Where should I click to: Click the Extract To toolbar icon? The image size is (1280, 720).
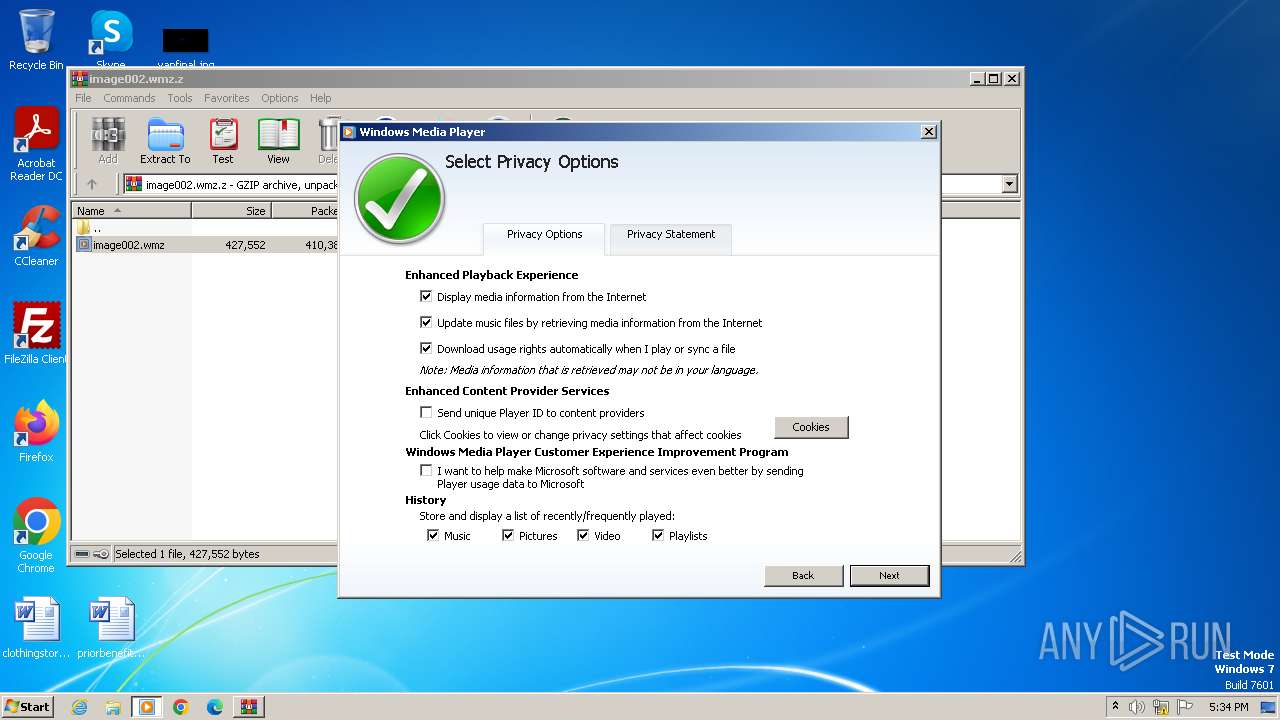pyautogui.click(x=165, y=140)
